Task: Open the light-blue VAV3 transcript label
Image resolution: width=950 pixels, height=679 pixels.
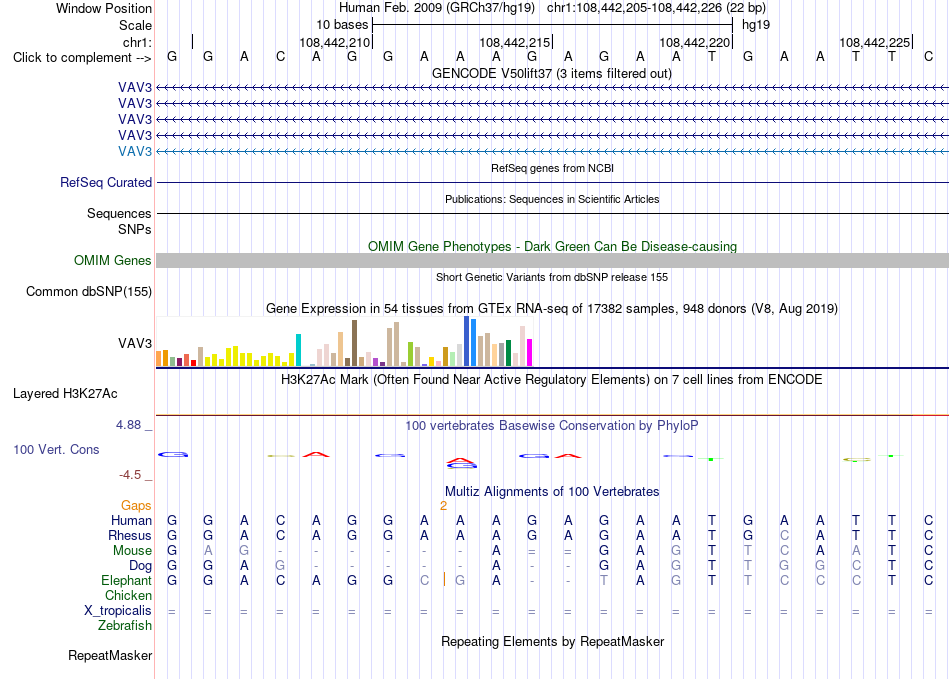Action: (135, 151)
